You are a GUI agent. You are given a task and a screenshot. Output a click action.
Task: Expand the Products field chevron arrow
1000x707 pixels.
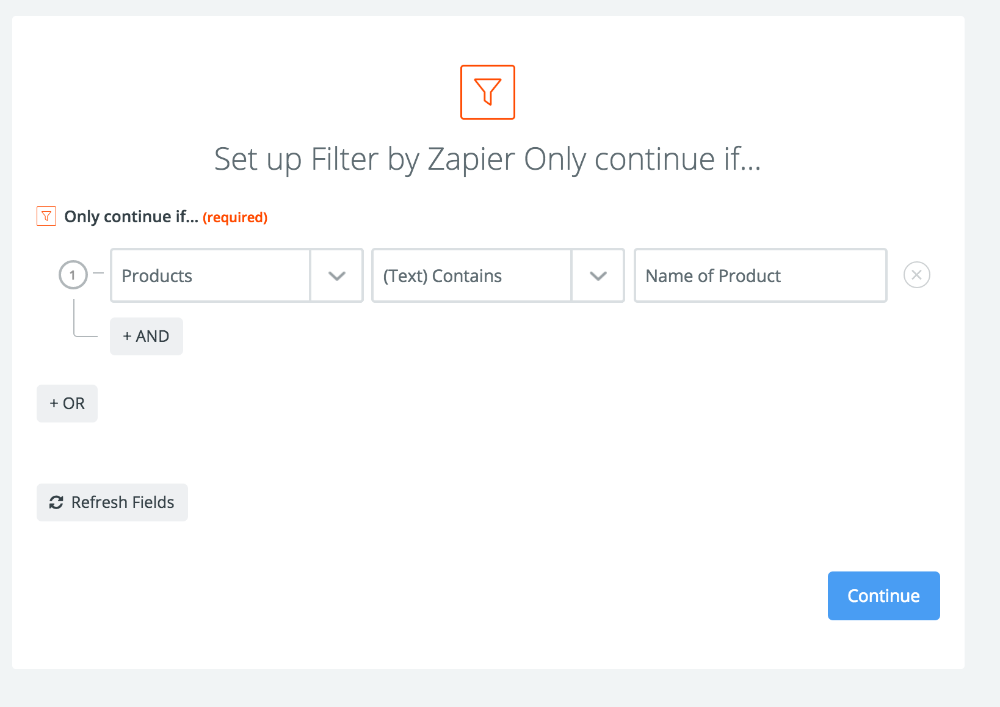pyautogui.click(x=337, y=276)
